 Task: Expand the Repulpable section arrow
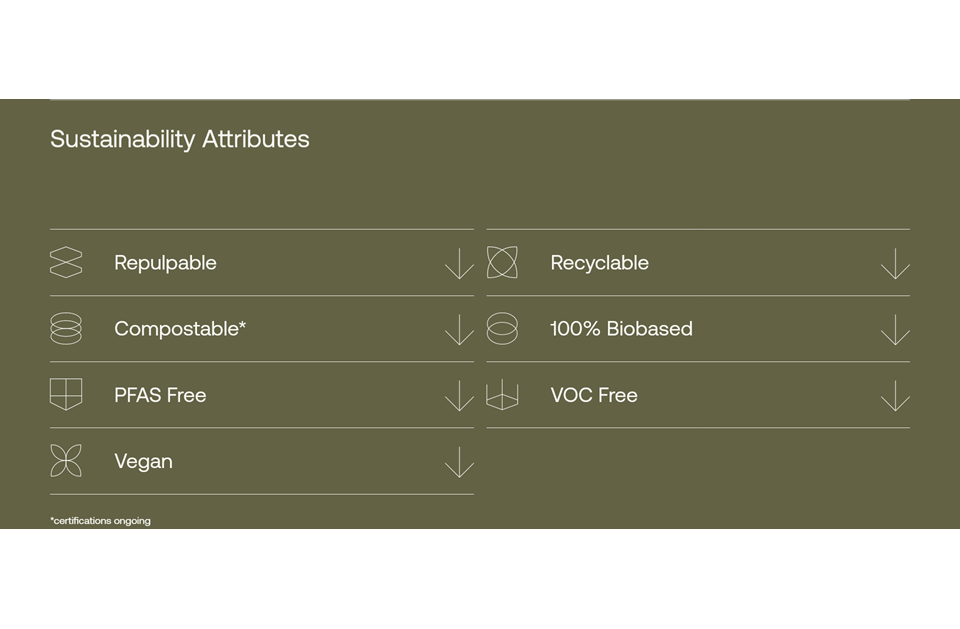pyautogui.click(x=459, y=263)
